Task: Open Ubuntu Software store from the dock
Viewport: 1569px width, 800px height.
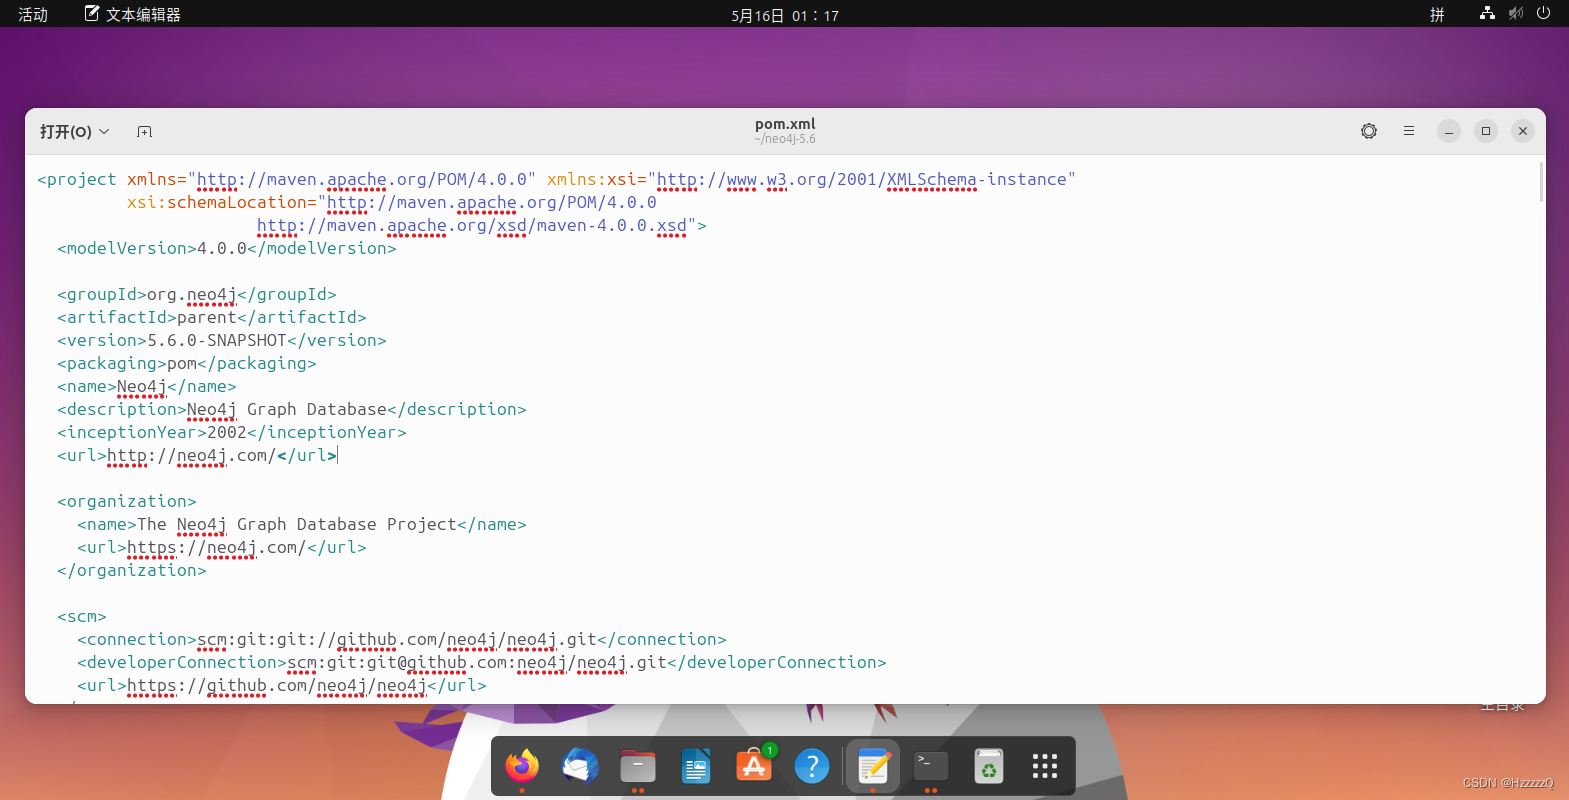Action: pyautogui.click(x=754, y=767)
